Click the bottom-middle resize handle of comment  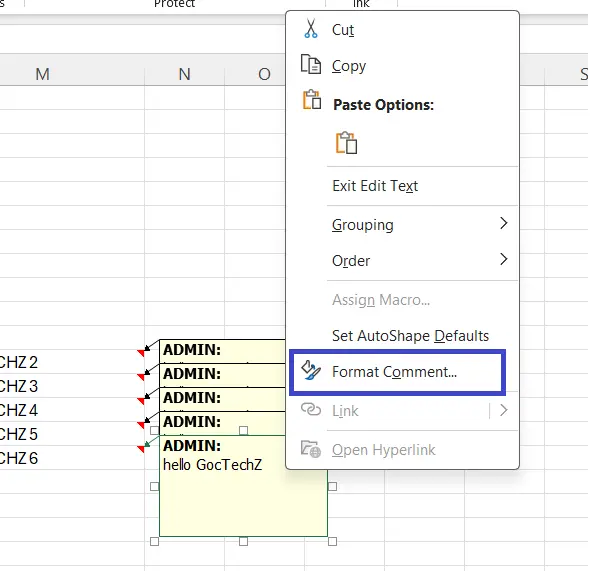click(243, 541)
